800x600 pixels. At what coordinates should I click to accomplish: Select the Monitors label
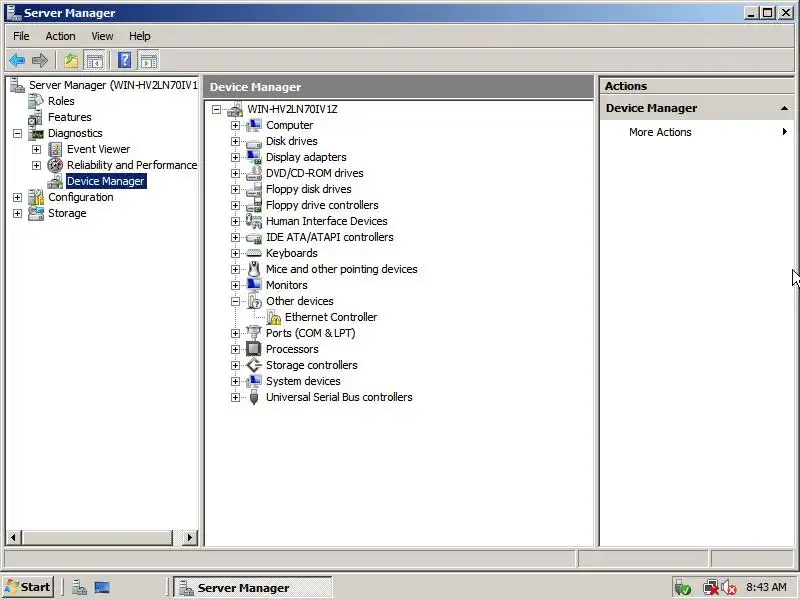(287, 285)
